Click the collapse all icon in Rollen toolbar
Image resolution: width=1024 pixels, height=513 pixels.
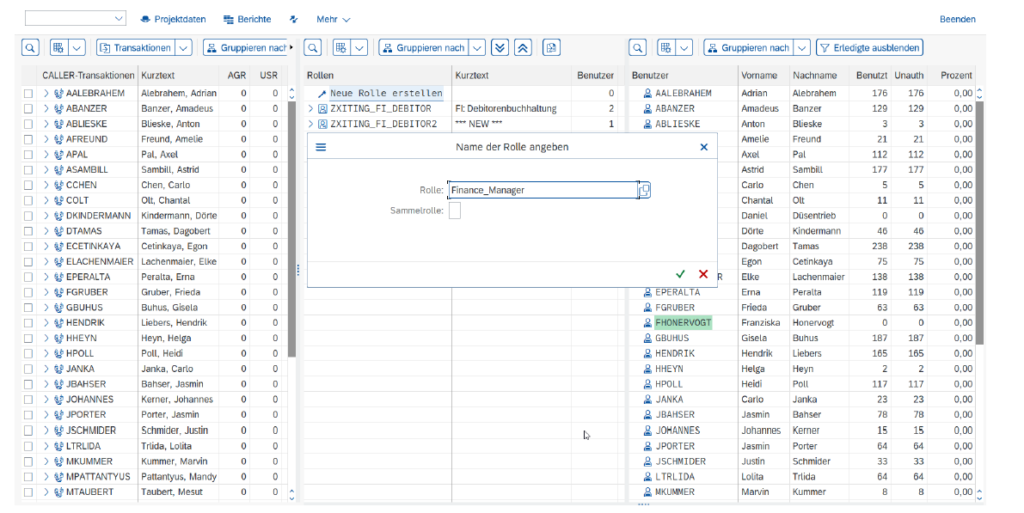(x=523, y=47)
